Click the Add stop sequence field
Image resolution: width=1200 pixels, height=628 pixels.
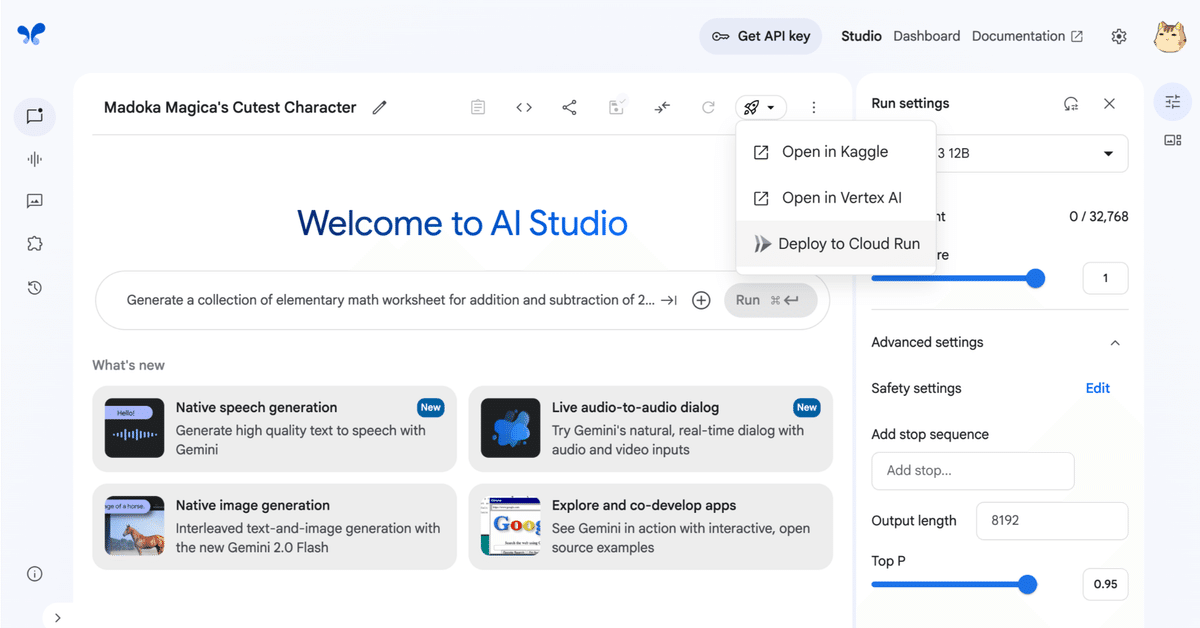click(972, 471)
